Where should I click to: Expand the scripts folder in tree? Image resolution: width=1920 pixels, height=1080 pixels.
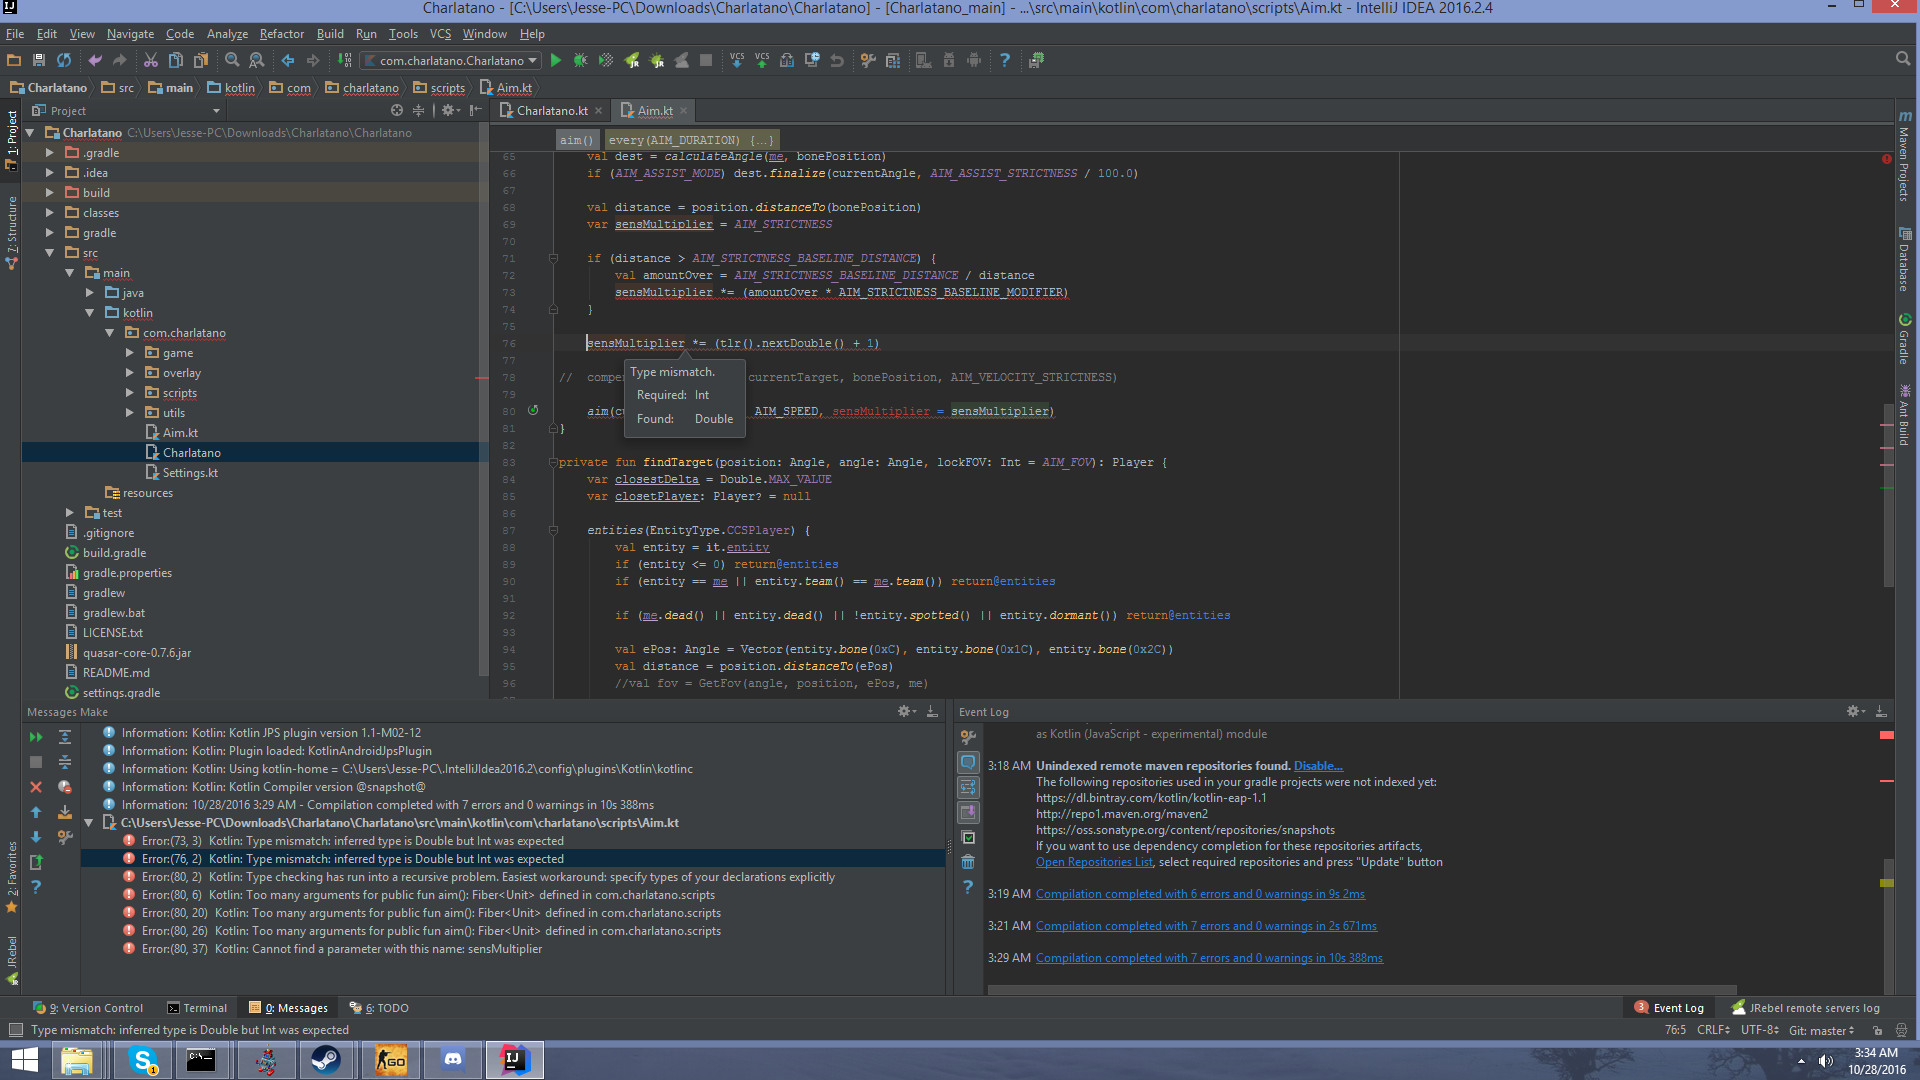[130, 393]
